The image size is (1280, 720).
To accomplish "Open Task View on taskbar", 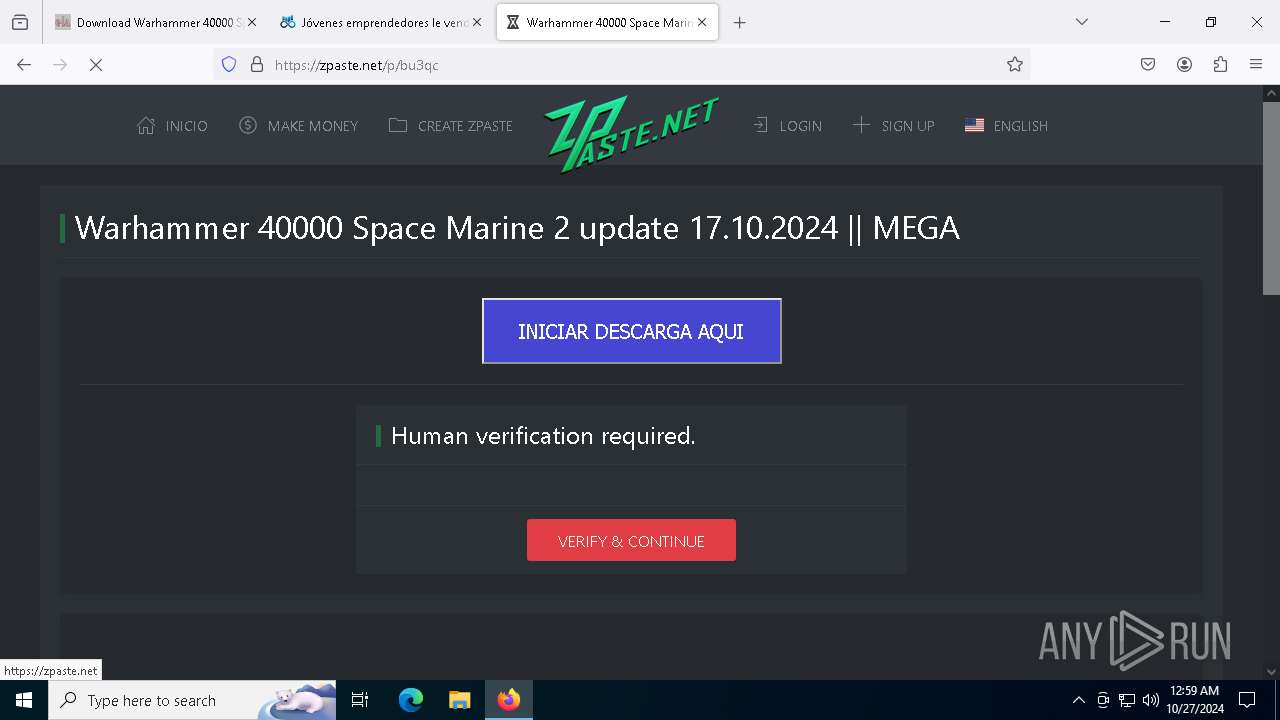I will point(360,700).
